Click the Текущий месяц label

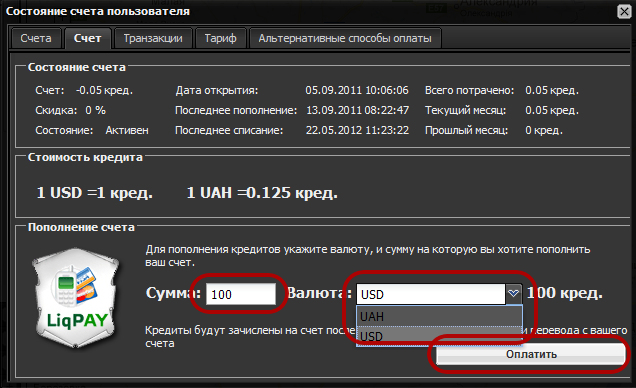click(x=465, y=110)
